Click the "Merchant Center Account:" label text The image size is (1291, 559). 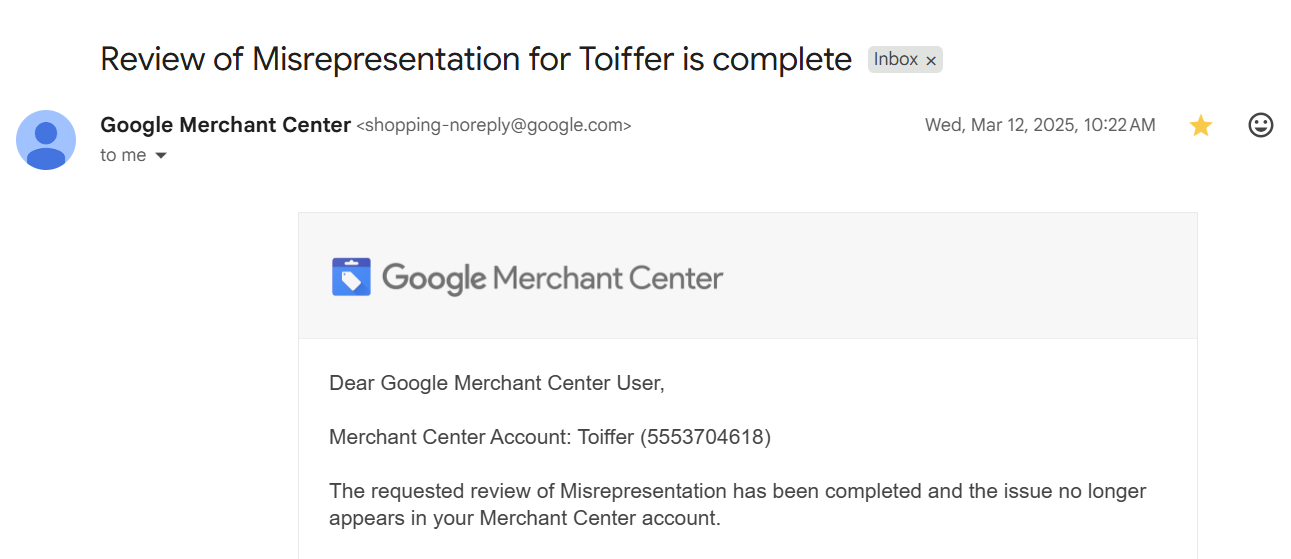450,437
